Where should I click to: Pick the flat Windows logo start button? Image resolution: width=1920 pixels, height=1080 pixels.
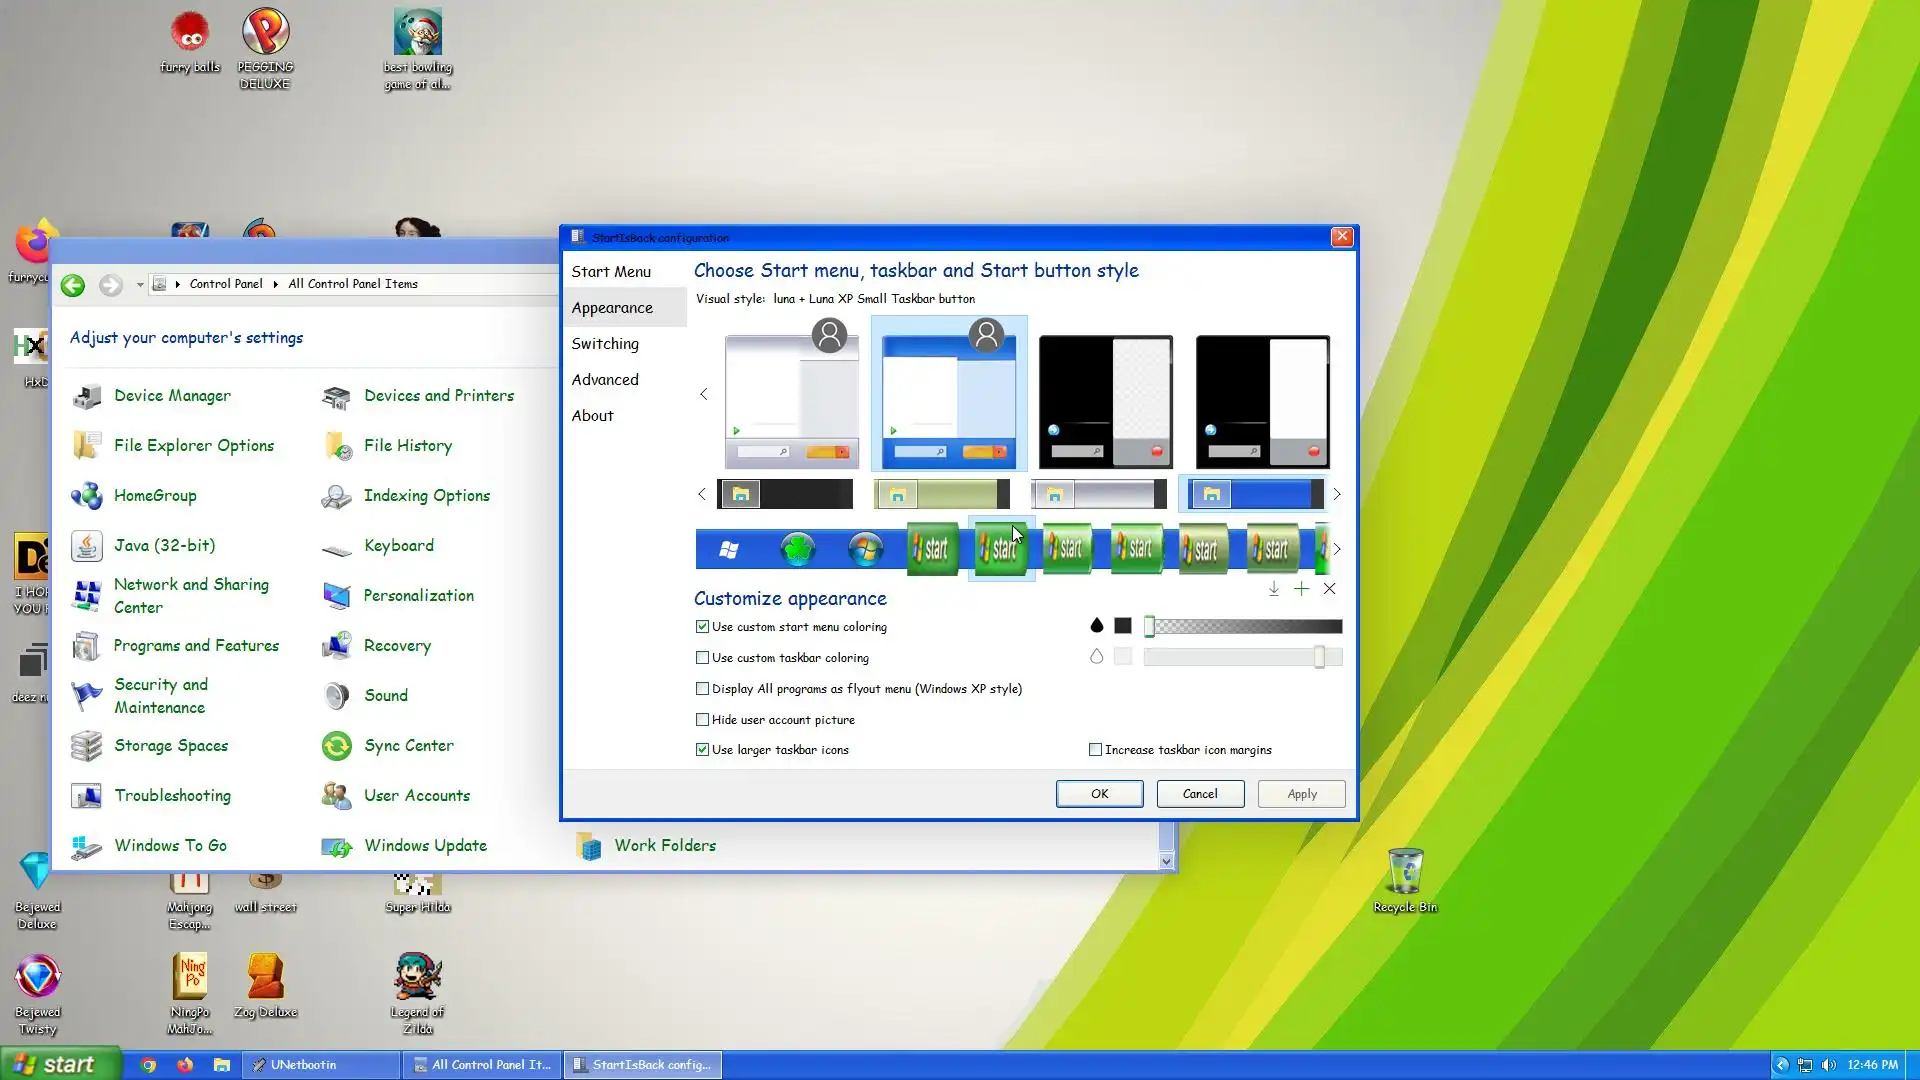click(x=729, y=549)
